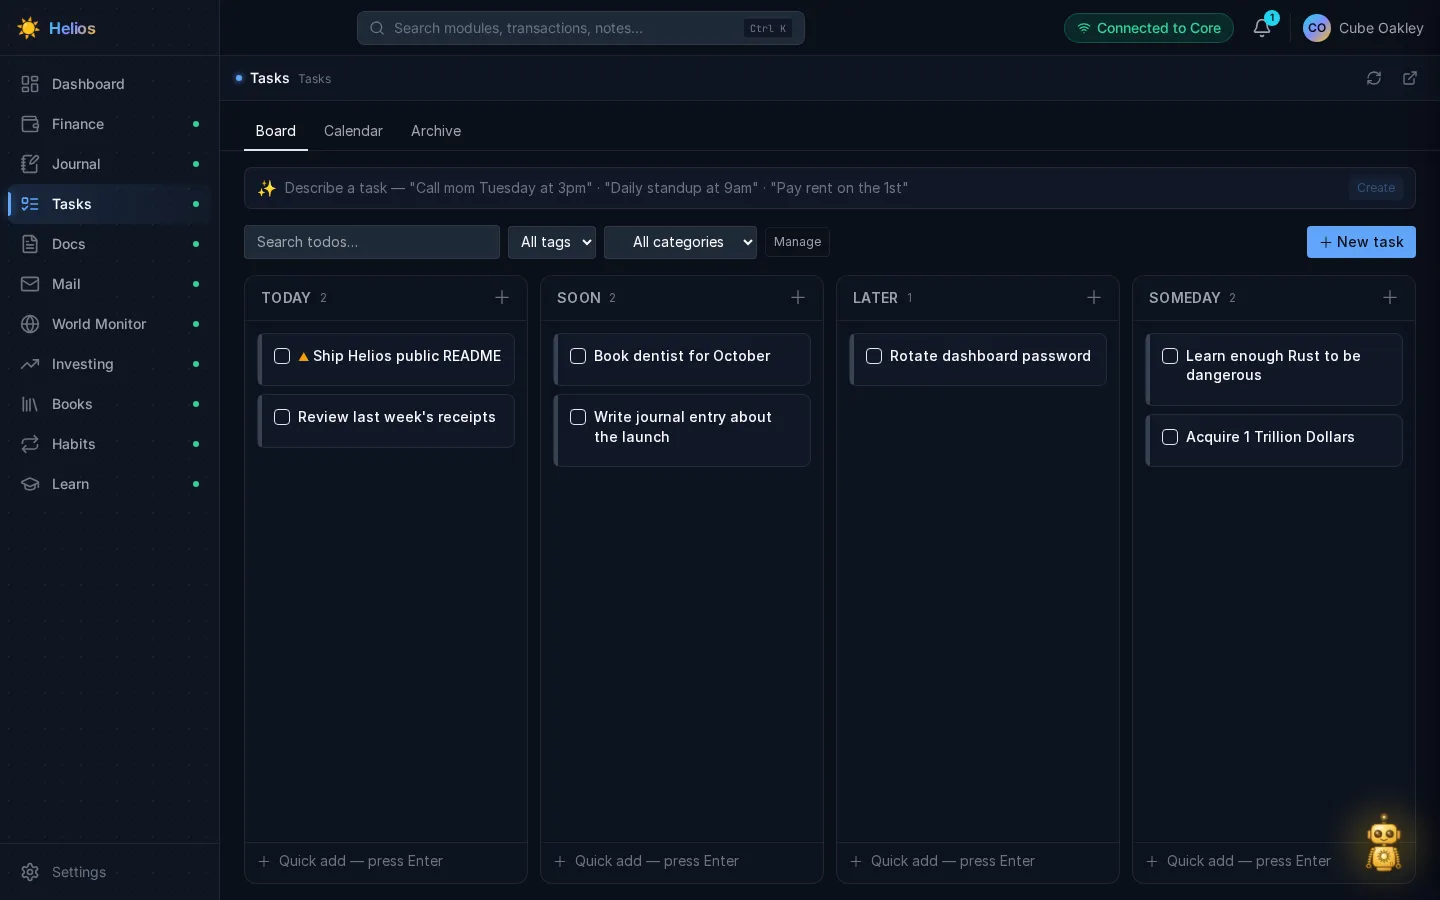This screenshot has height=900, width=1440.
Task: Open the robot assistant icon
Action: click(1384, 843)
